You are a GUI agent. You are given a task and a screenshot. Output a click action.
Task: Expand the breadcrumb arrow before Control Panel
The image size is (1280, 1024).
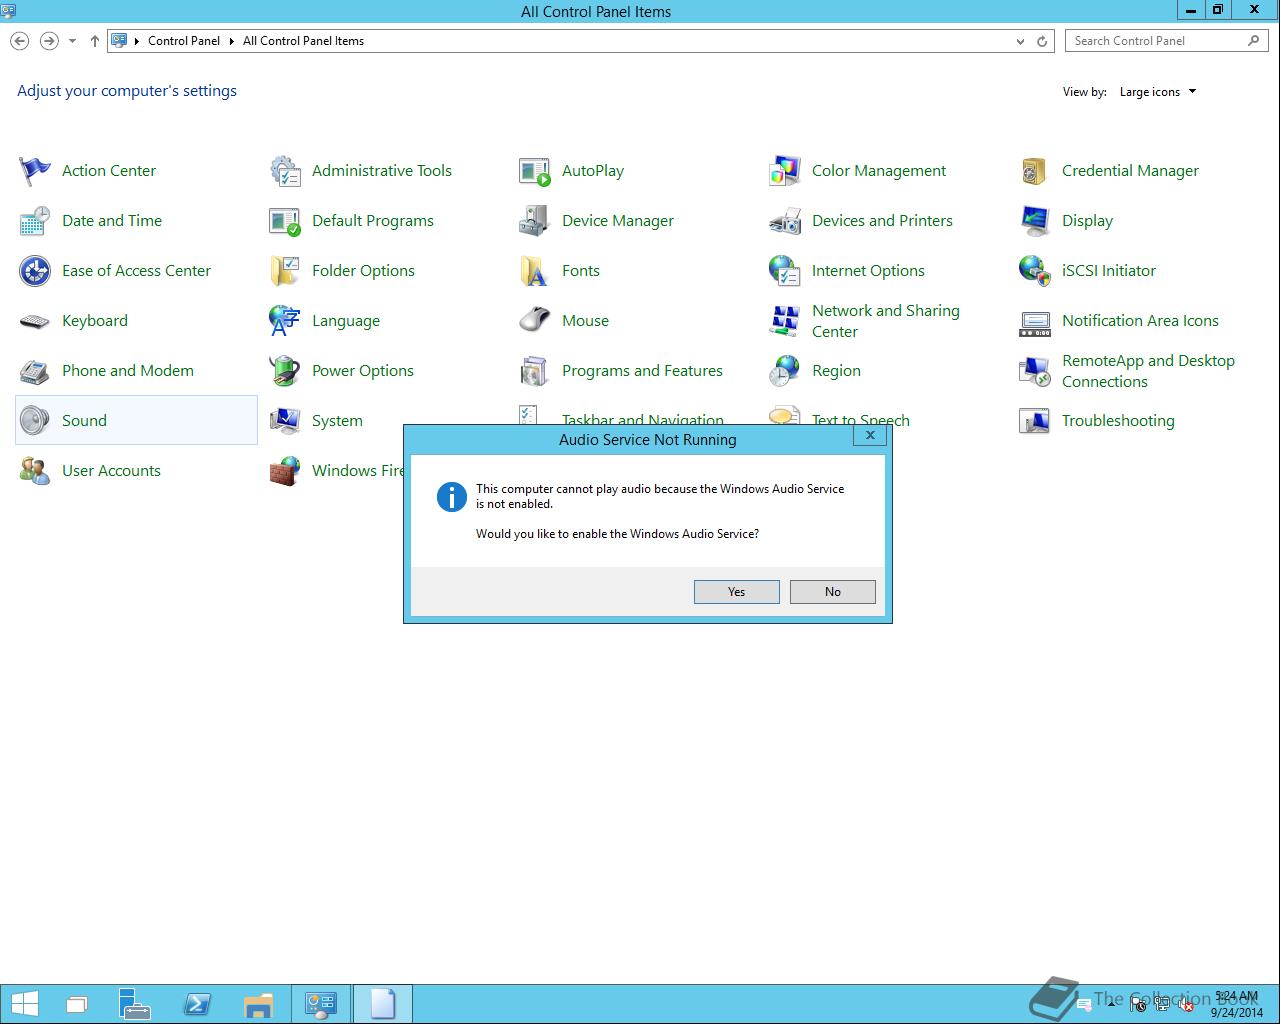[x=137, y=41]
